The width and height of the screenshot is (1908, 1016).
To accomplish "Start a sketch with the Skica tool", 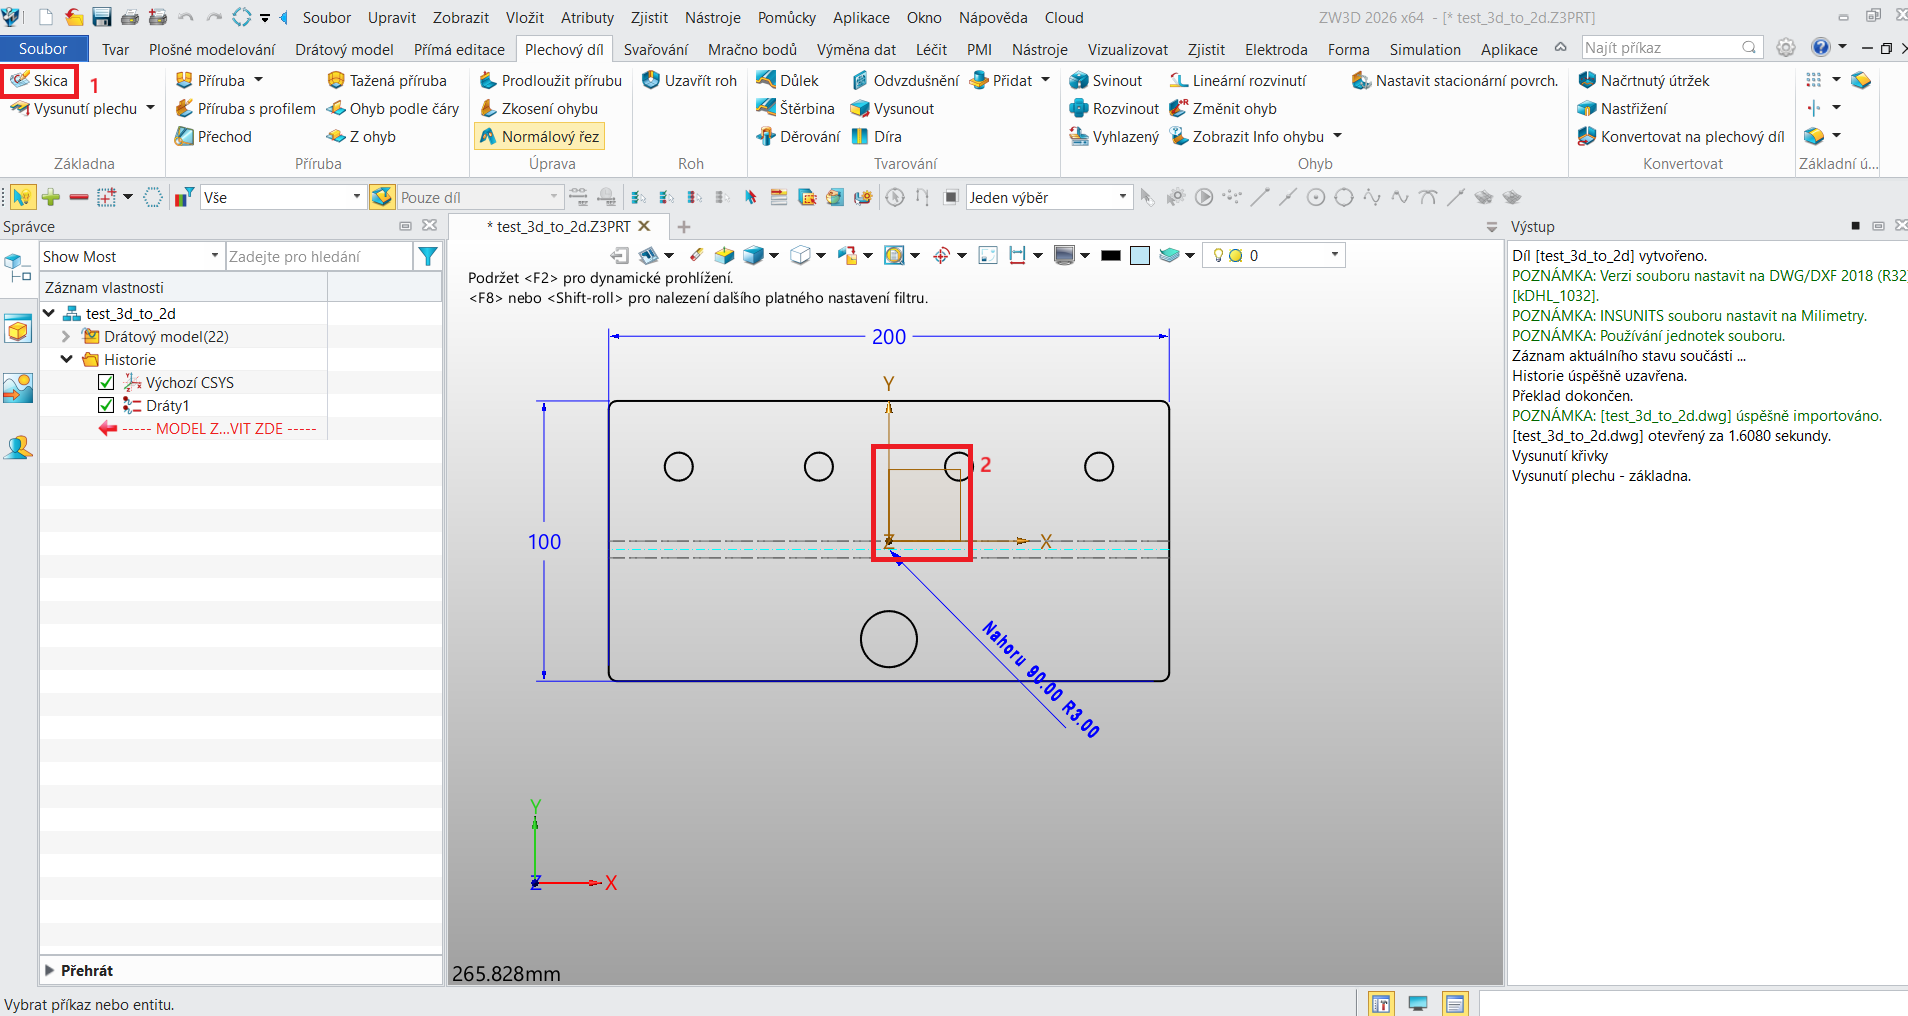I will [x=39, y=80].
